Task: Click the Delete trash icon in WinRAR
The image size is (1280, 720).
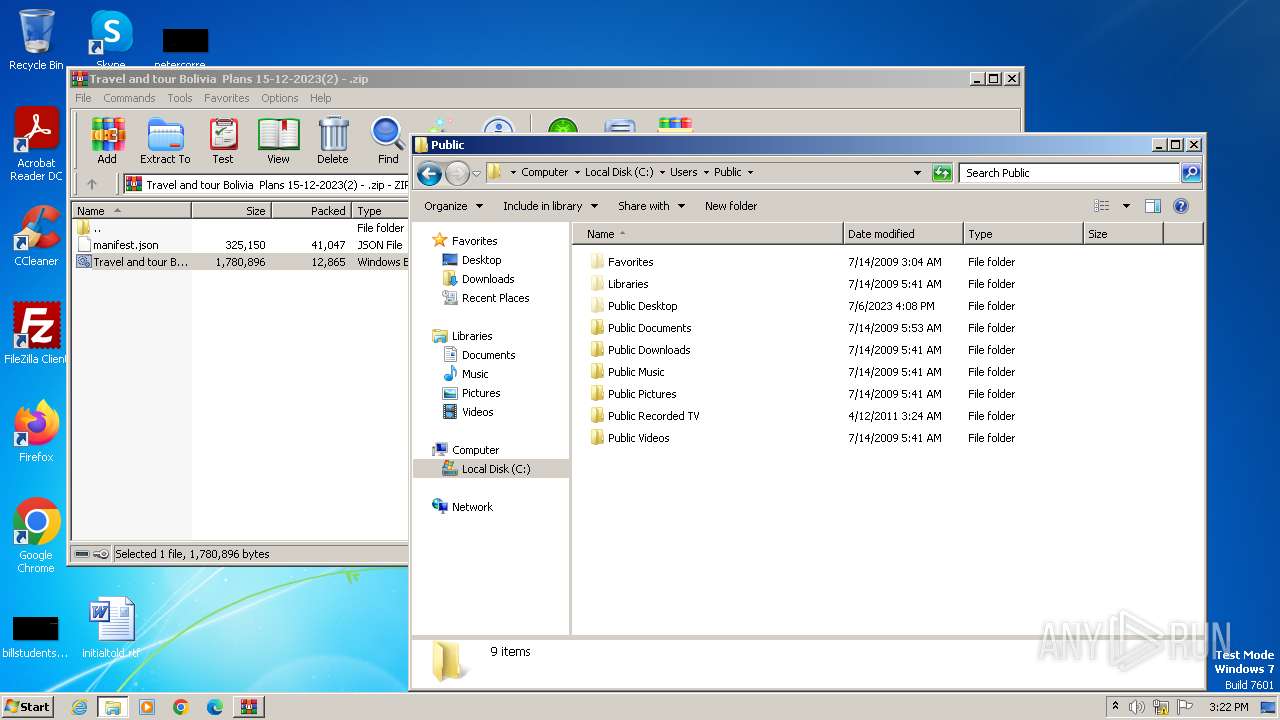Action: [x=333, y=140]
